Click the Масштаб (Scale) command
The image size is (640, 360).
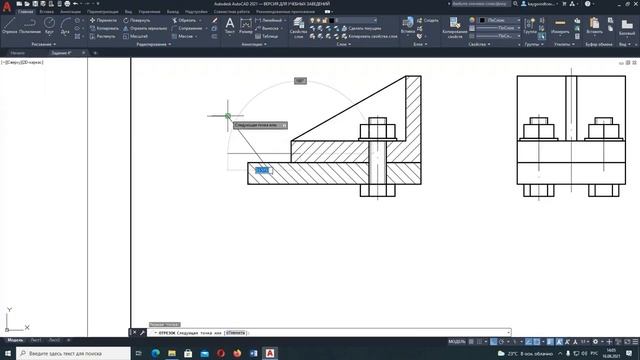click(x=136, y=36)
